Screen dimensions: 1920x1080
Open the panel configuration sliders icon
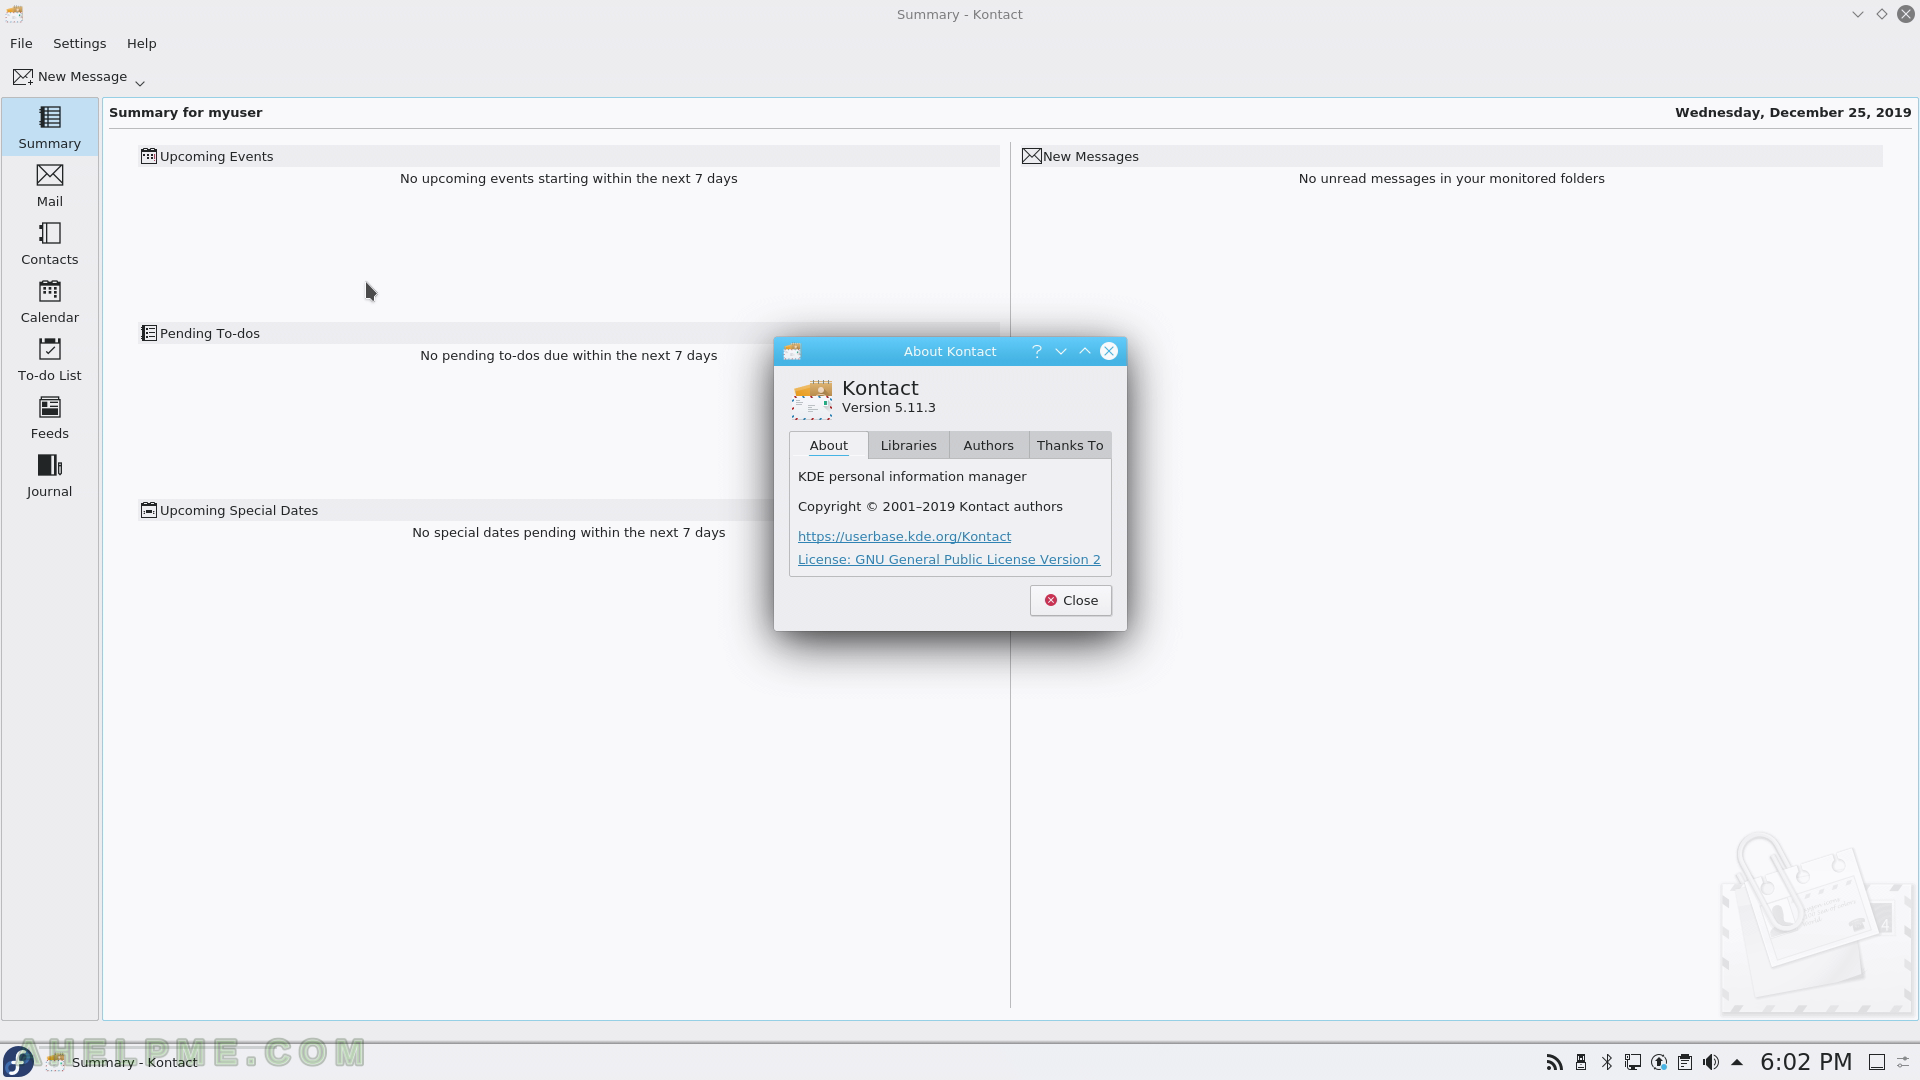point(1904,1062)
